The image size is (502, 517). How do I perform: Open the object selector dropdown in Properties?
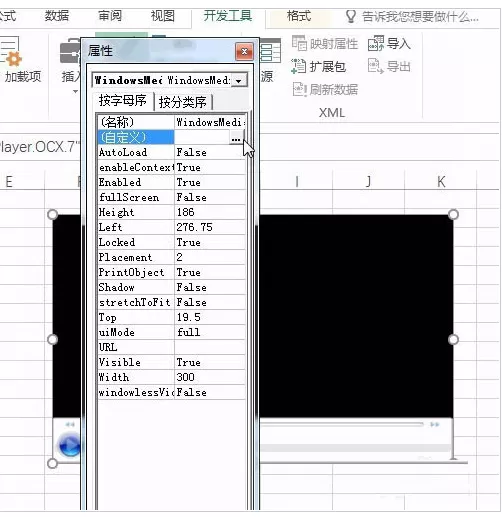[239, 81]
